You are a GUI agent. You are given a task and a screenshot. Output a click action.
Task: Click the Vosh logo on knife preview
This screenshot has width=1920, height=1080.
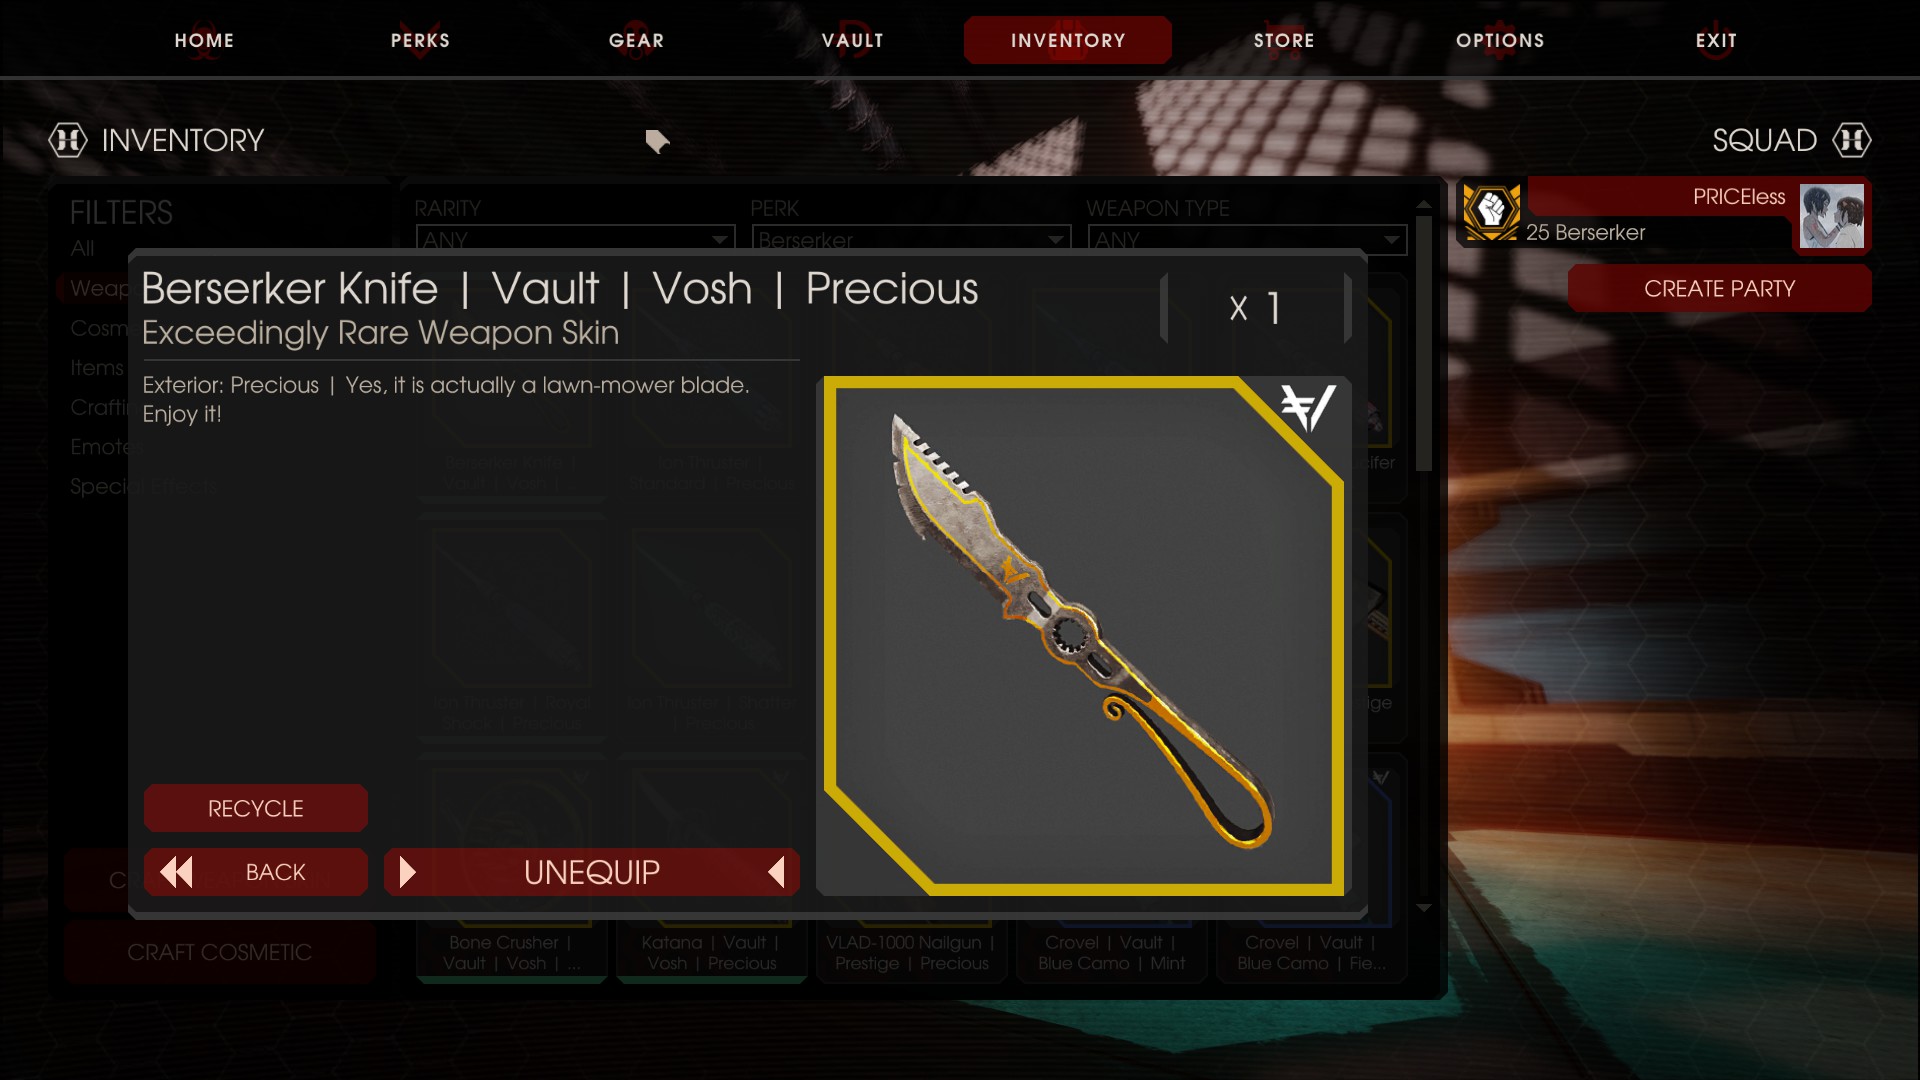pyautogui.click(x=1308, y=407)
